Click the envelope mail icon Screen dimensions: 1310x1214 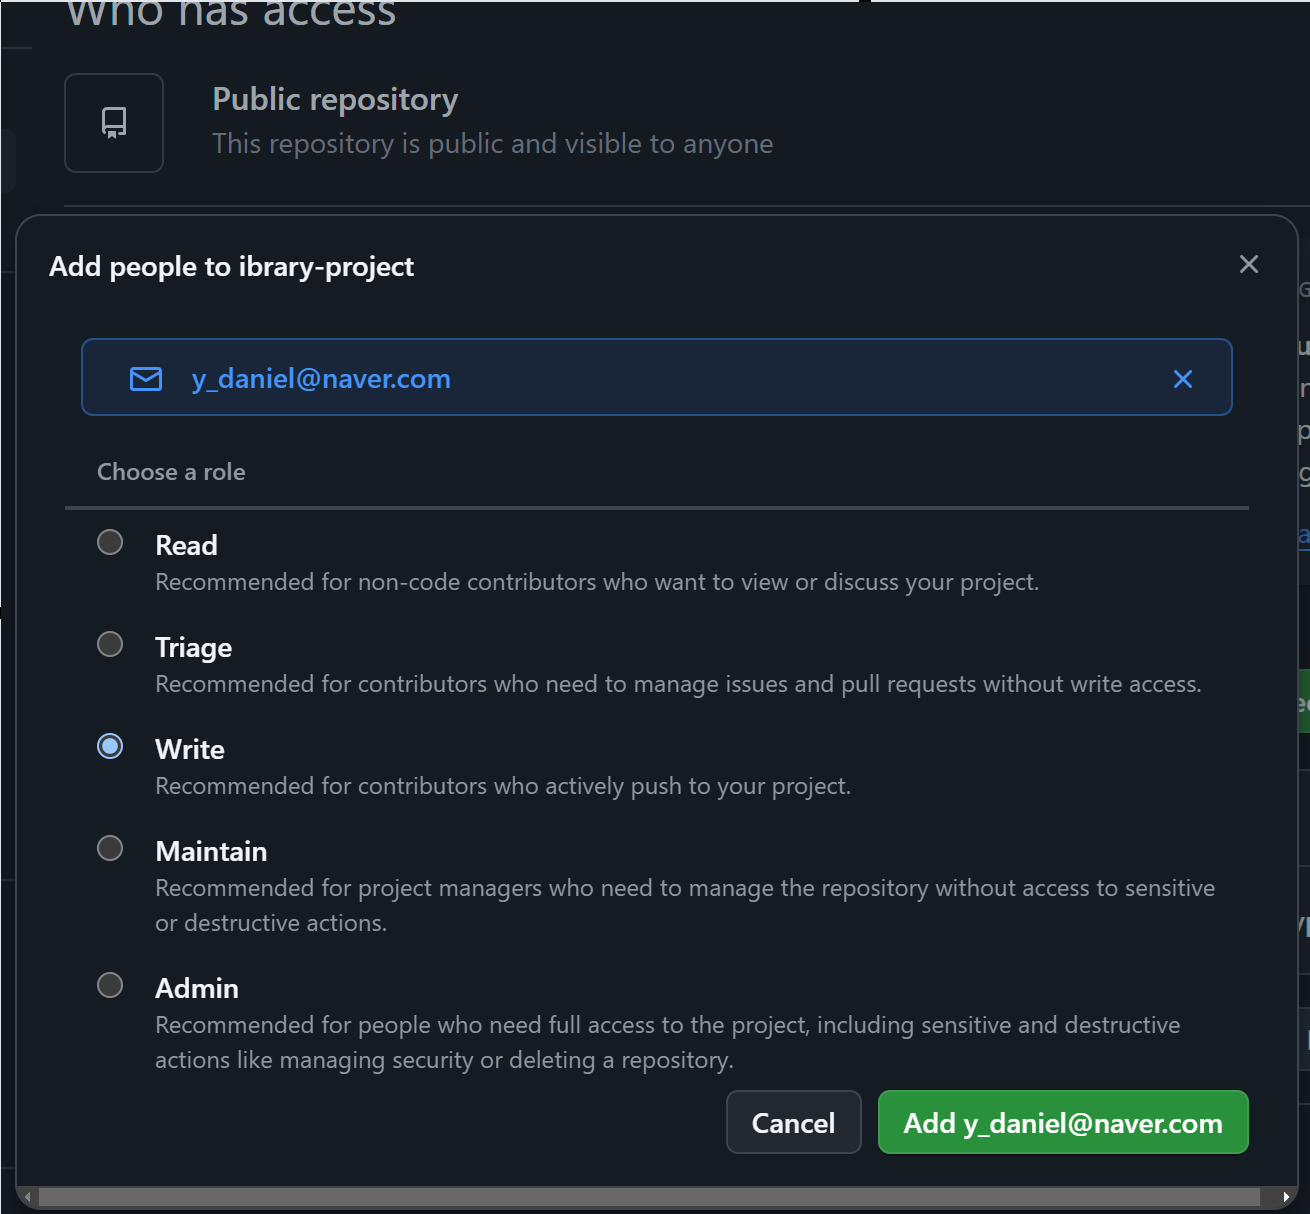146,379
